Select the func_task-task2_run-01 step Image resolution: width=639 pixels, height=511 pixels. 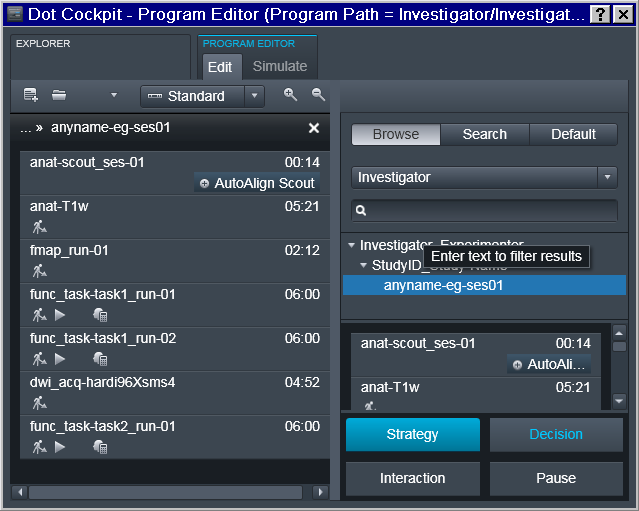click(175, 437)
